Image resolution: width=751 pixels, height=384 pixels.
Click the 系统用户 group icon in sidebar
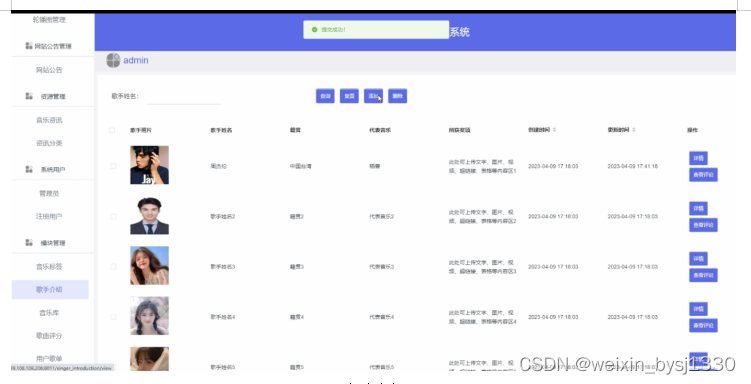tap(29, 169)
